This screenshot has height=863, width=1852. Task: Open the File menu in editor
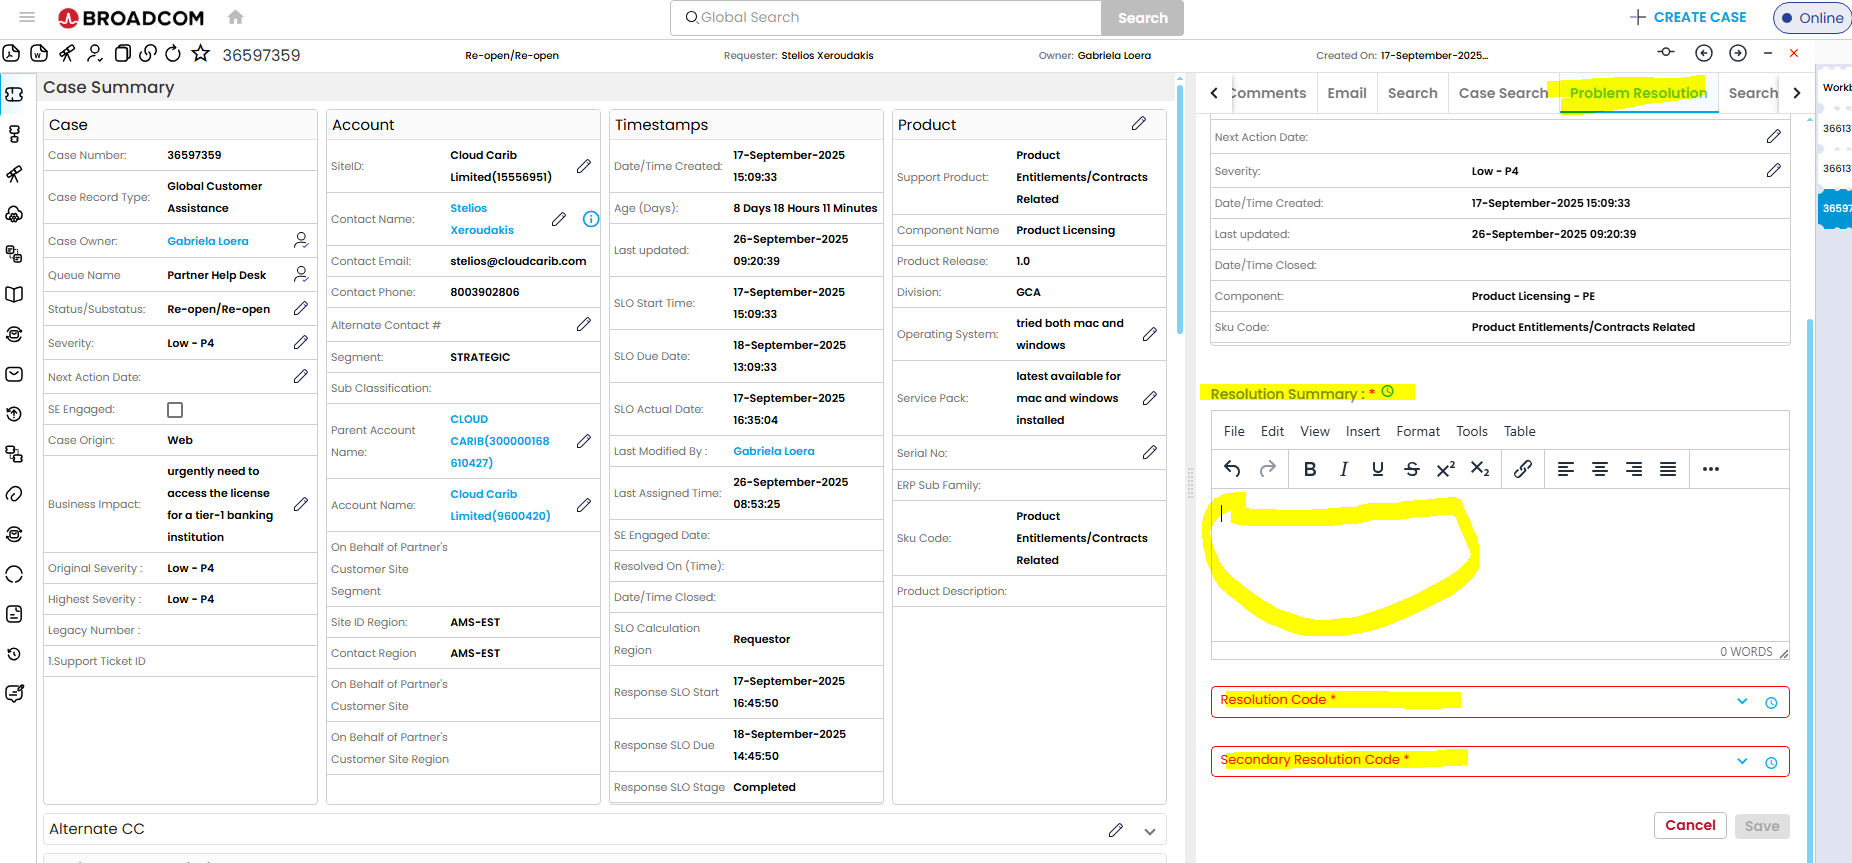pos(1234,431)
